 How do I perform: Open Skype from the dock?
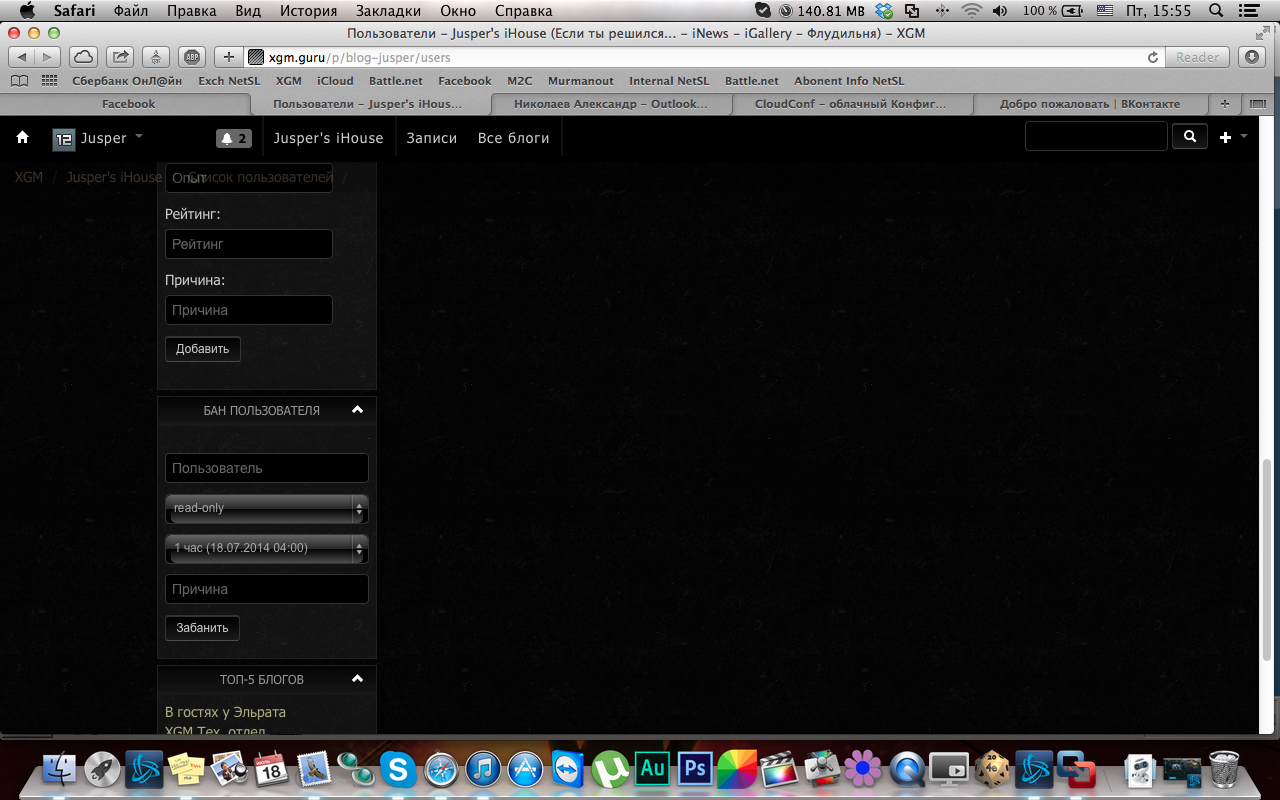pyautogui.click(x=398, y=770)
